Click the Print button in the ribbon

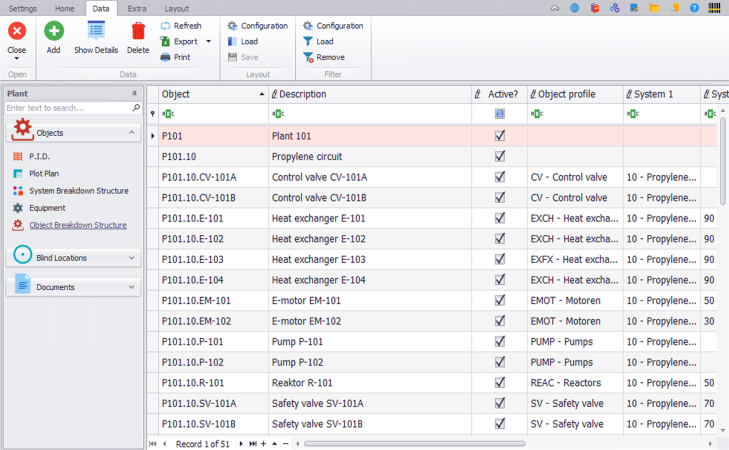coord(175,57)
